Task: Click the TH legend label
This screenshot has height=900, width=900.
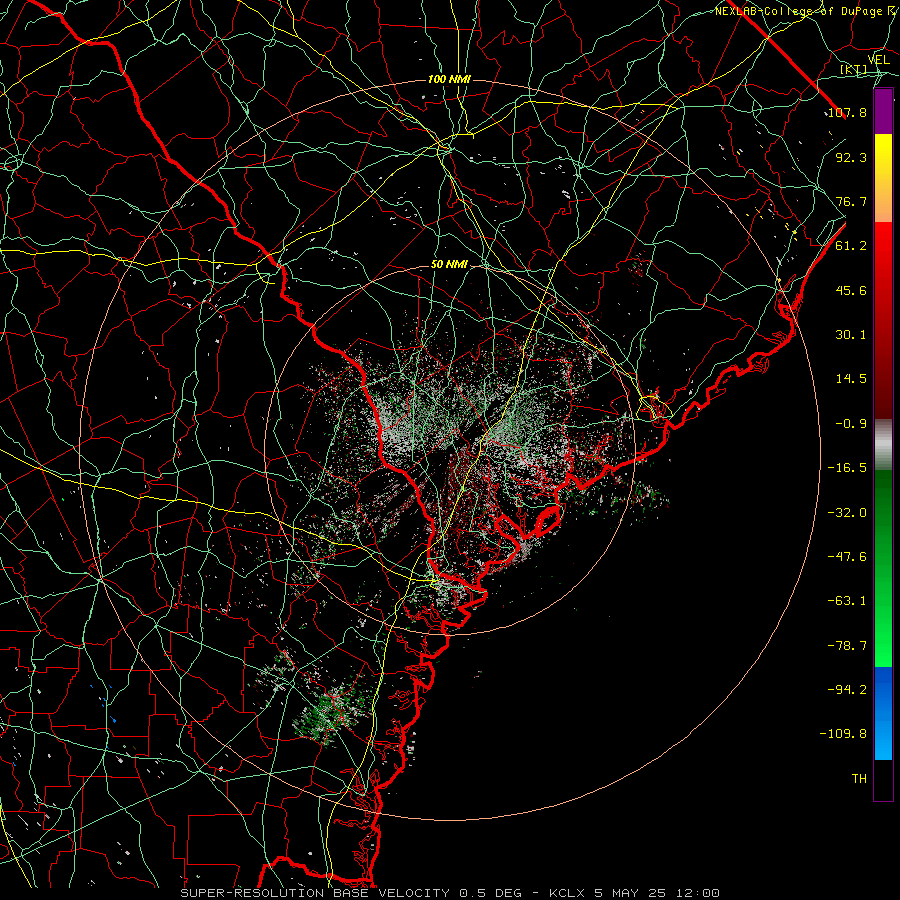Action: tap(859, 779)
